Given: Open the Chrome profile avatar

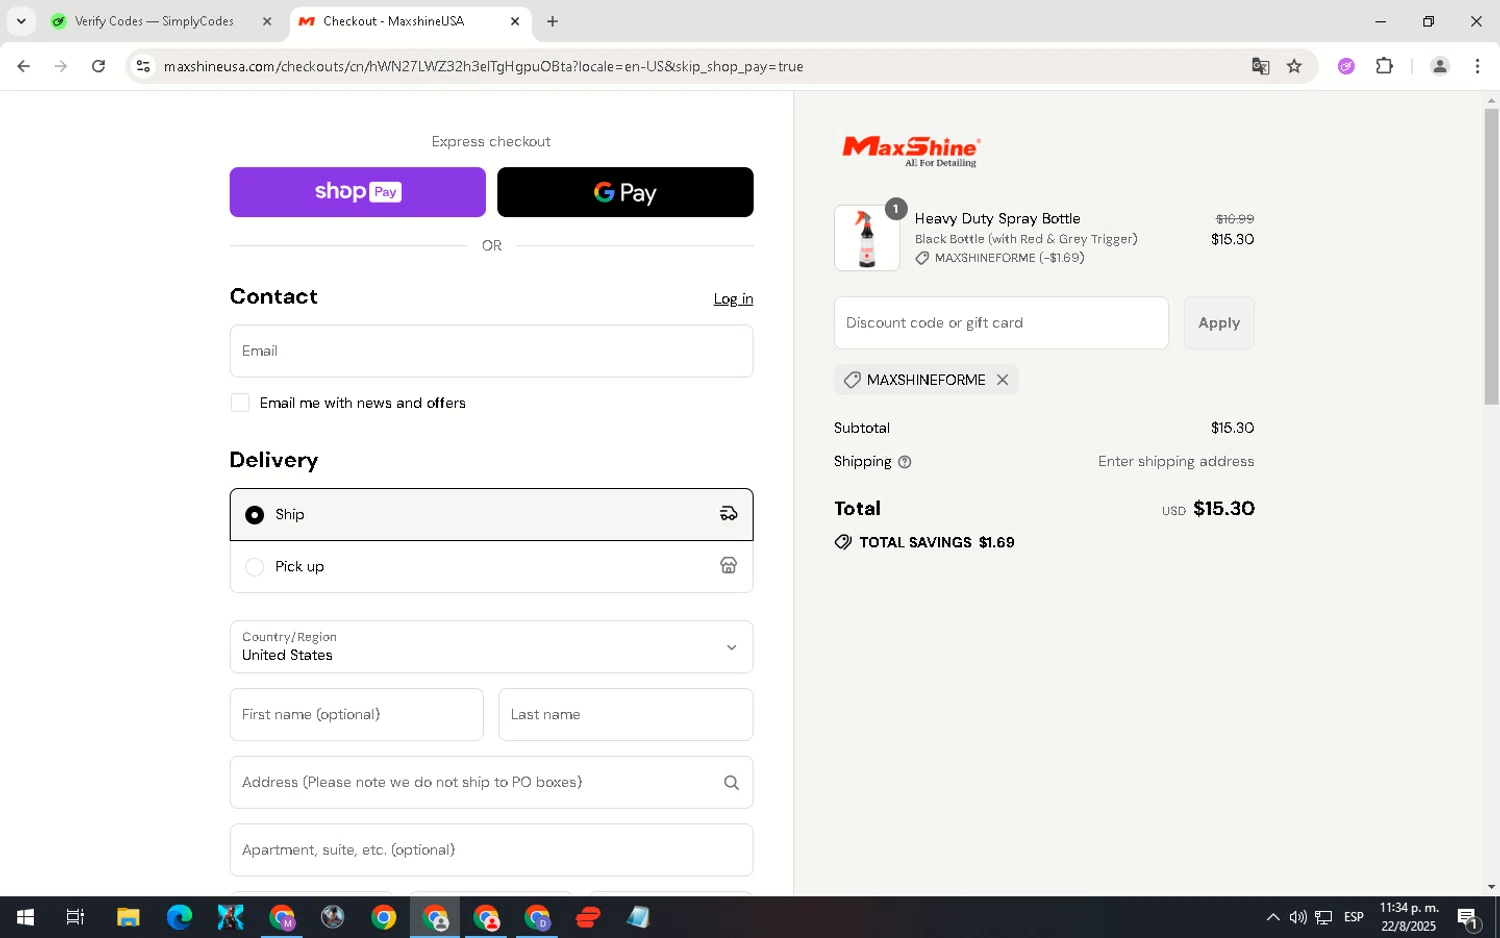Looking at the screenshot, I should click(1440, 66).
